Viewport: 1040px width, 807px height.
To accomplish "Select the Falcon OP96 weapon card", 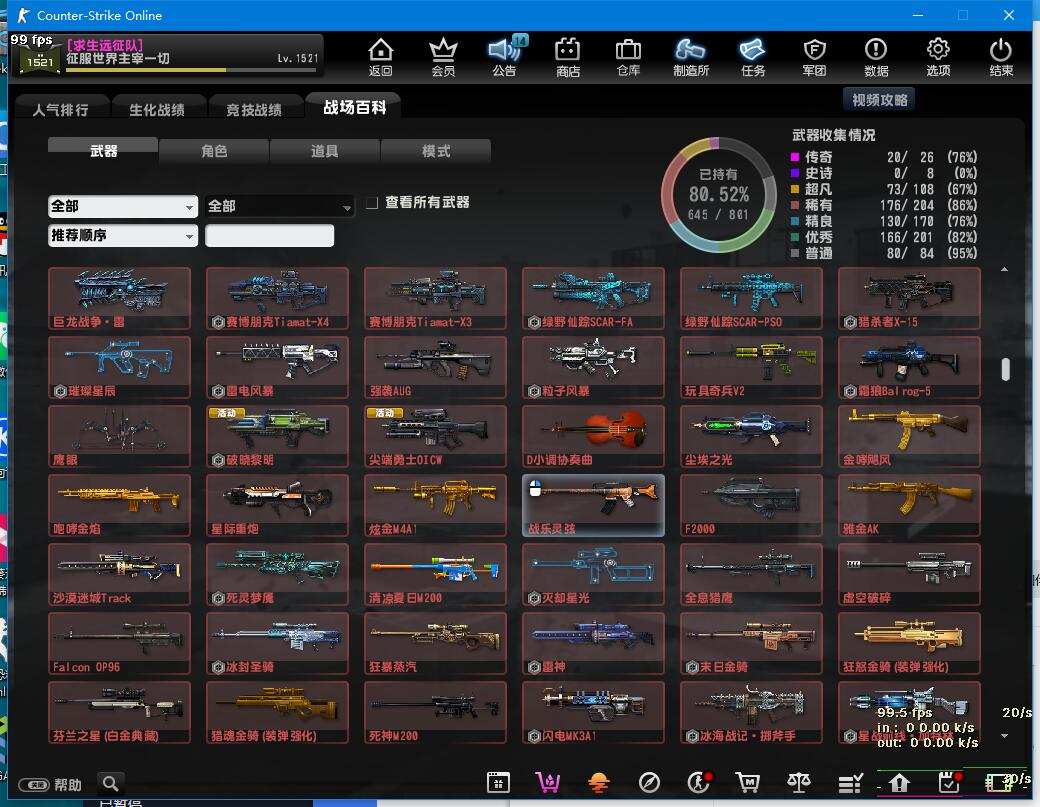I will 119,643.
